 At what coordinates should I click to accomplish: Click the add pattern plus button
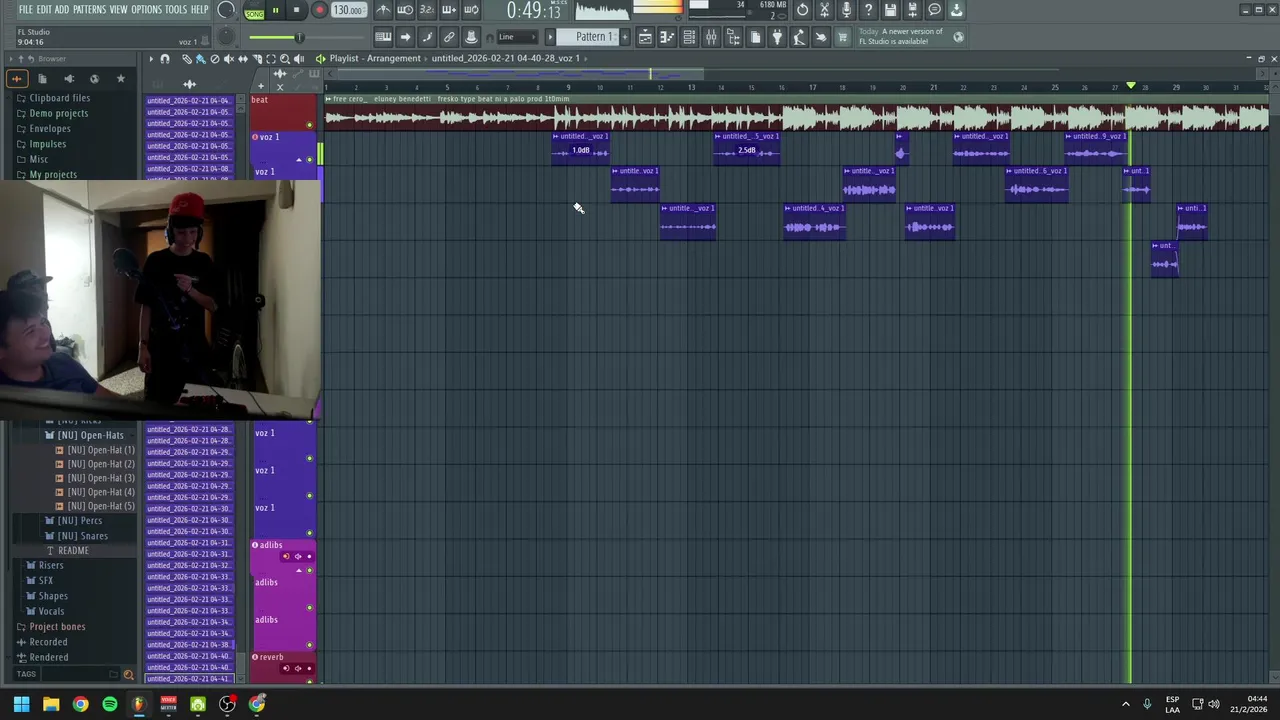pyautogui.click(x=625, y=37)
